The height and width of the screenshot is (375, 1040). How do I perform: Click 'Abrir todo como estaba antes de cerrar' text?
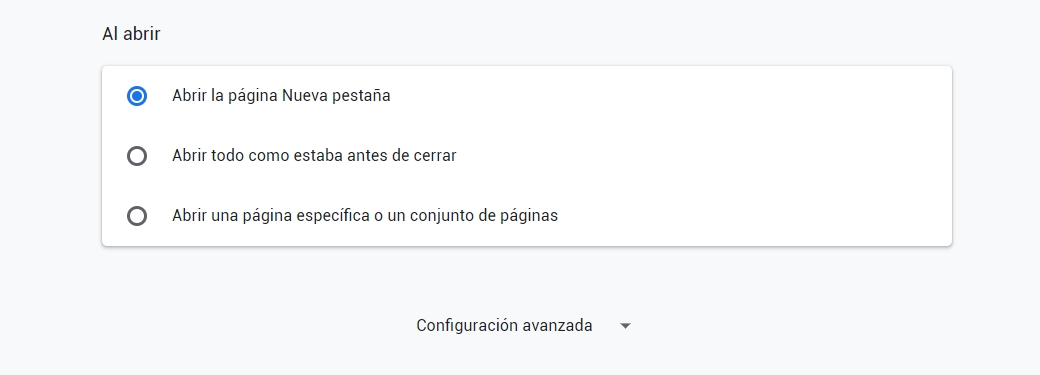(314, 156)
